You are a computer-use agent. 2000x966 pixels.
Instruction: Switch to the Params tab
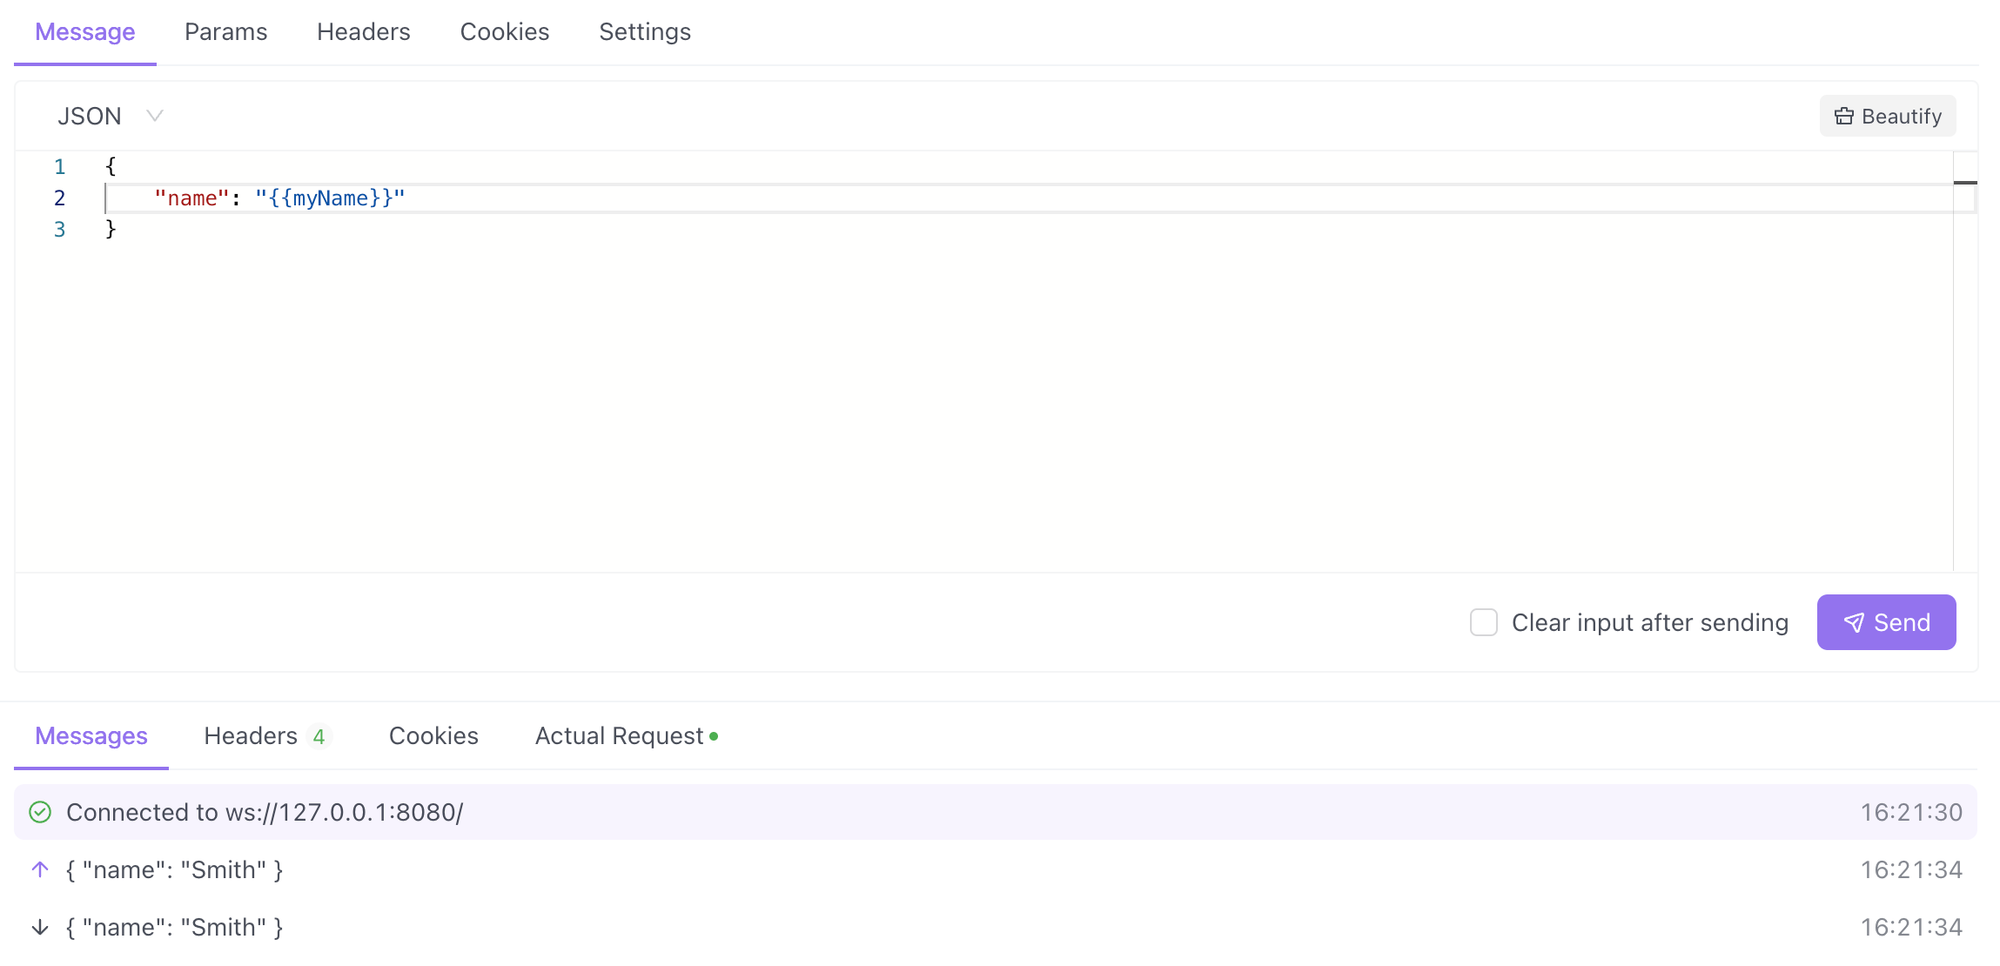(225, 32)
